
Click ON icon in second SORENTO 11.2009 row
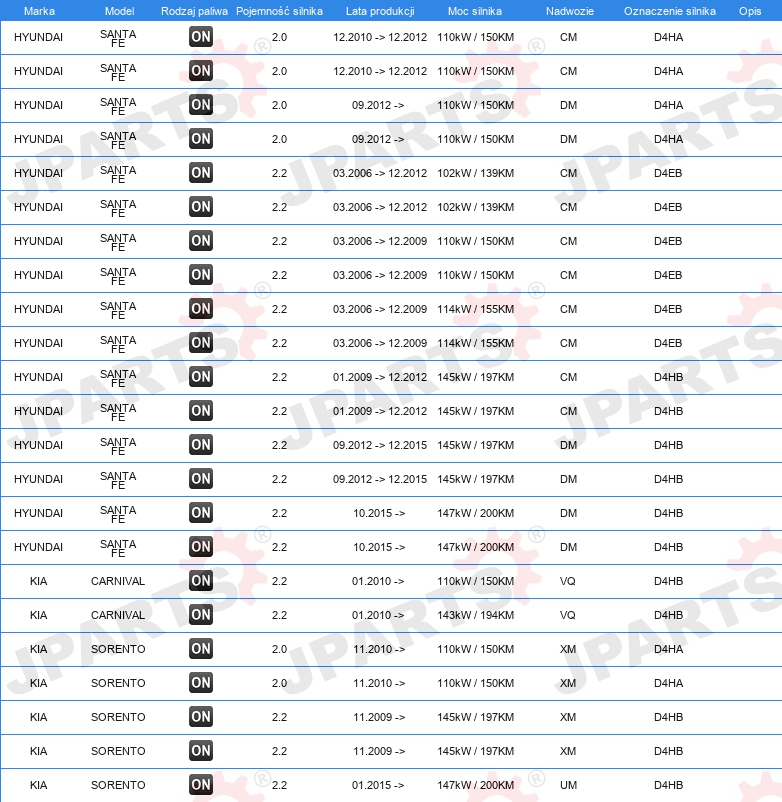(x=200, y=750)
